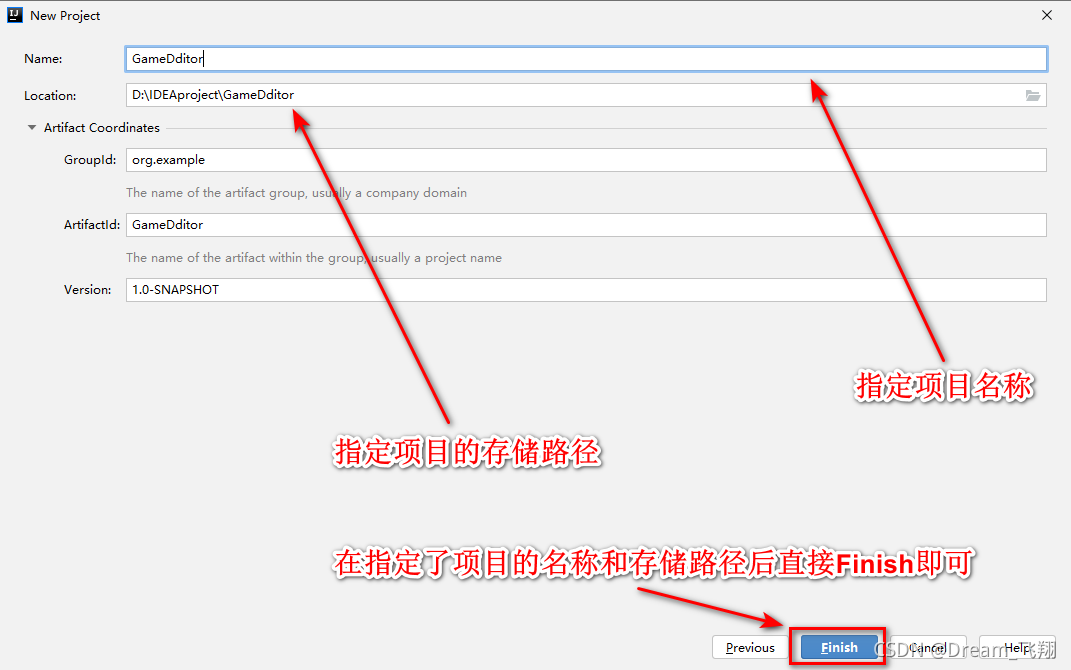Image resolution: width=1071 pixels, height=670 pixels.
Task: Click the GroupId field containing org.example
Action: pos(586,160)
